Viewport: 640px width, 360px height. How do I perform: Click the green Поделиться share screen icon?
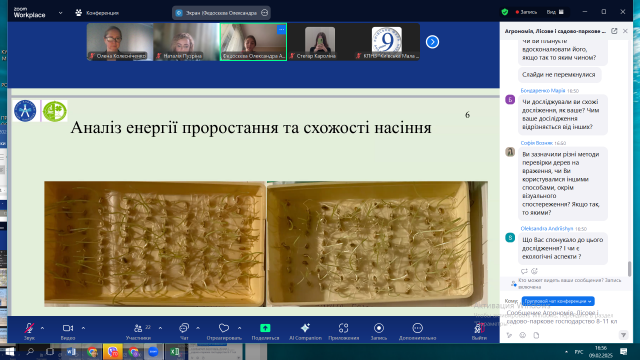(265, 331)
